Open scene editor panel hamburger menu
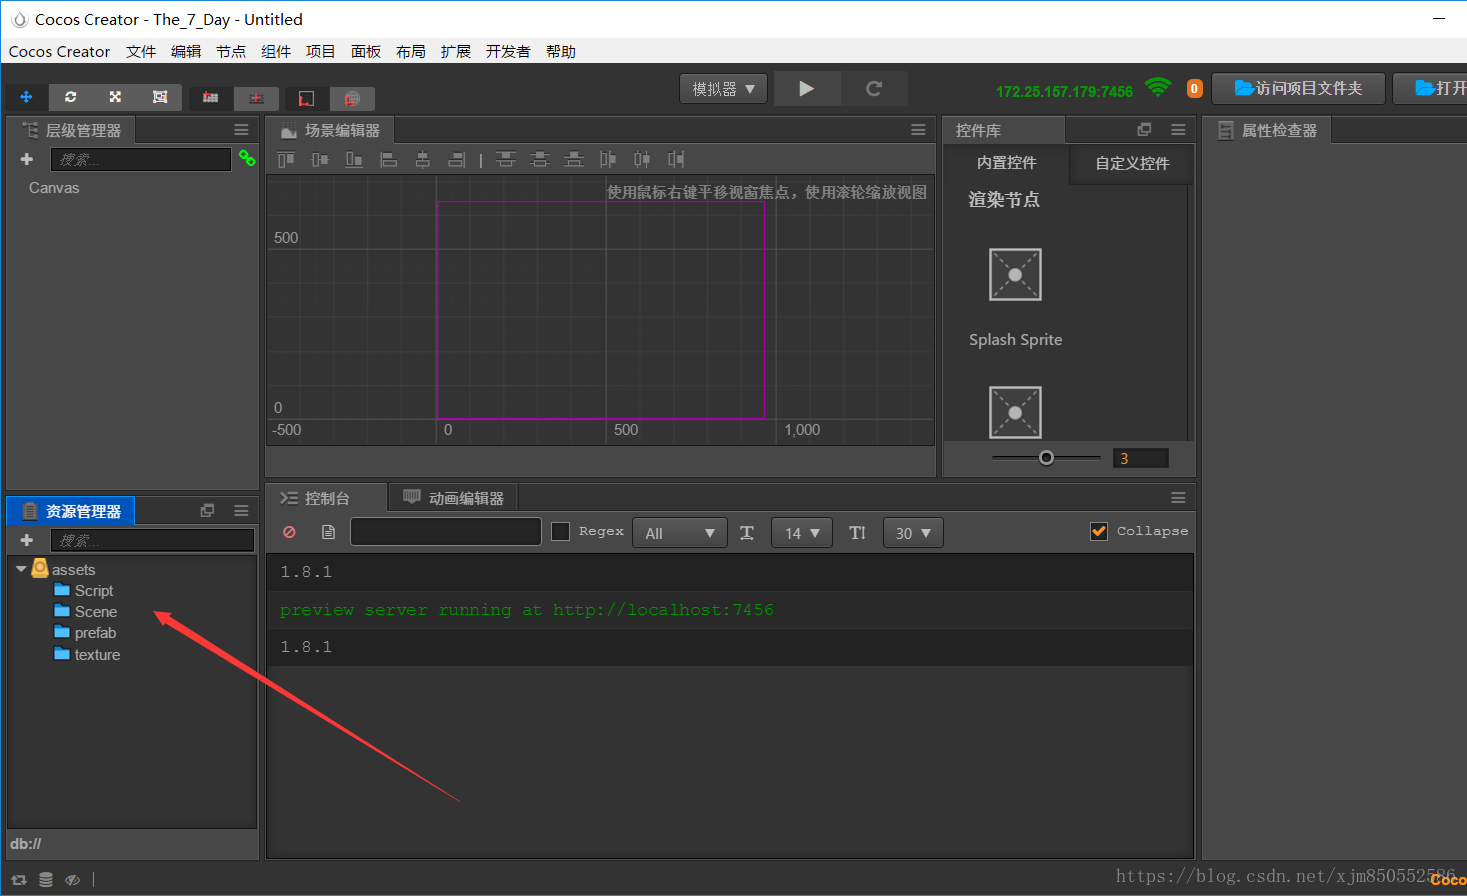 [918, 130]
